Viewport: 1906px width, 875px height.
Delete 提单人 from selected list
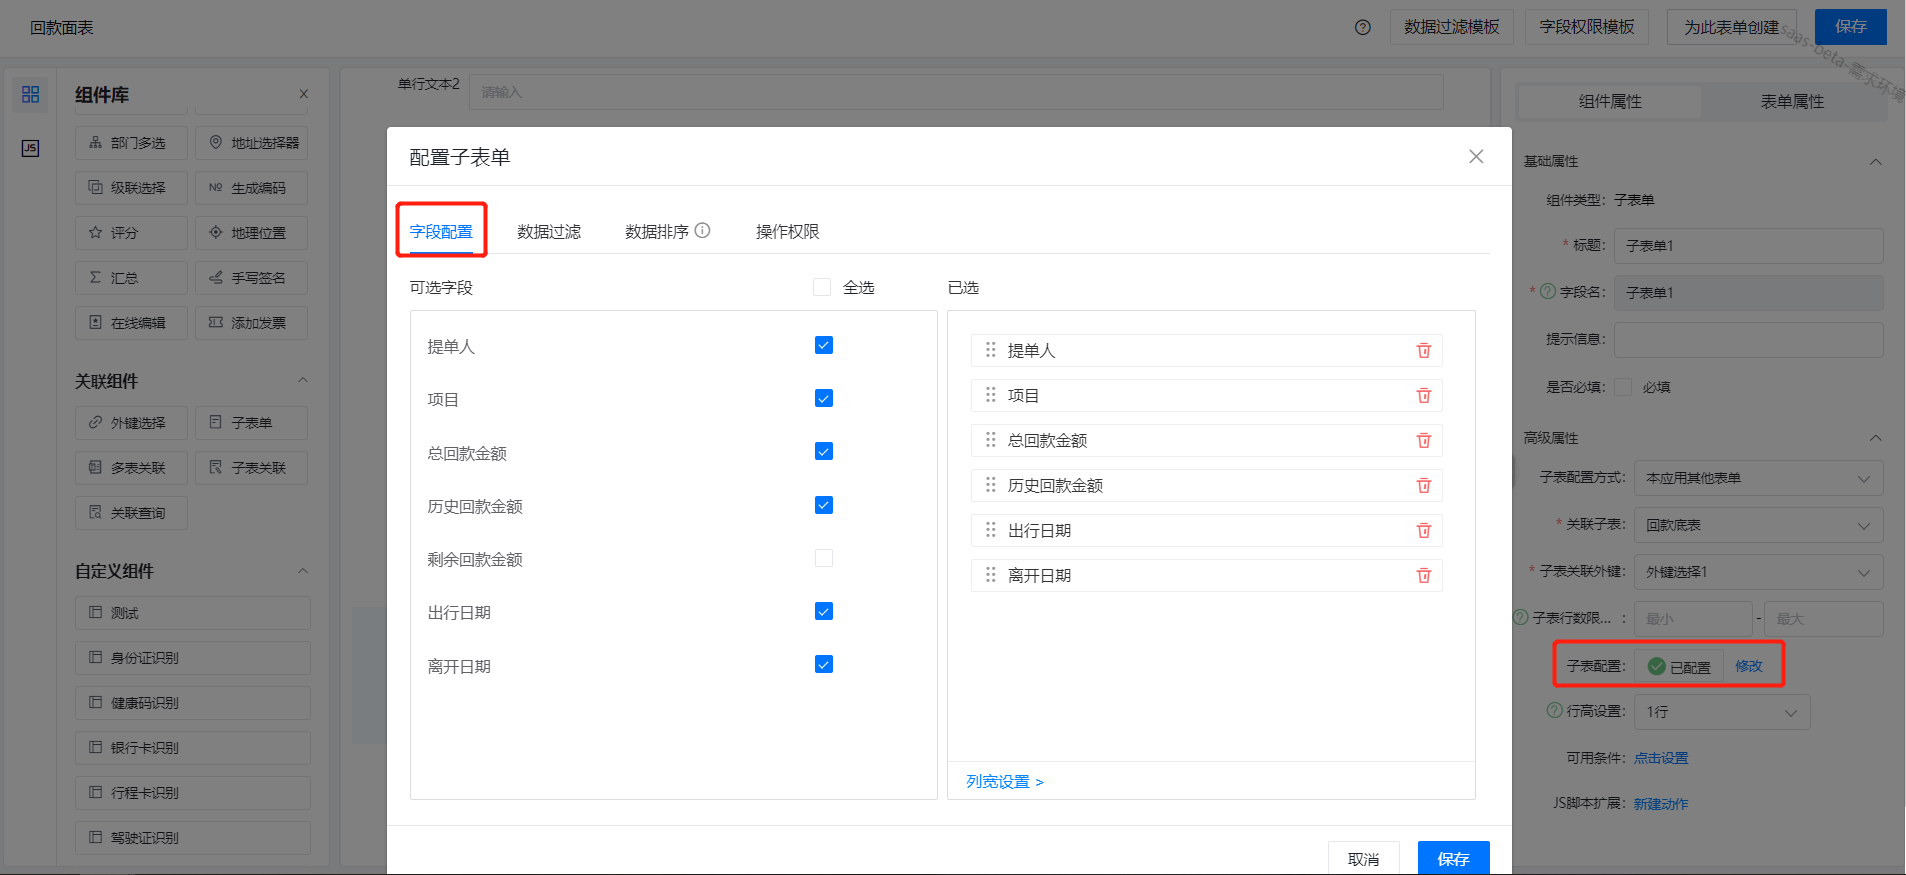[x=1424, y=351]
